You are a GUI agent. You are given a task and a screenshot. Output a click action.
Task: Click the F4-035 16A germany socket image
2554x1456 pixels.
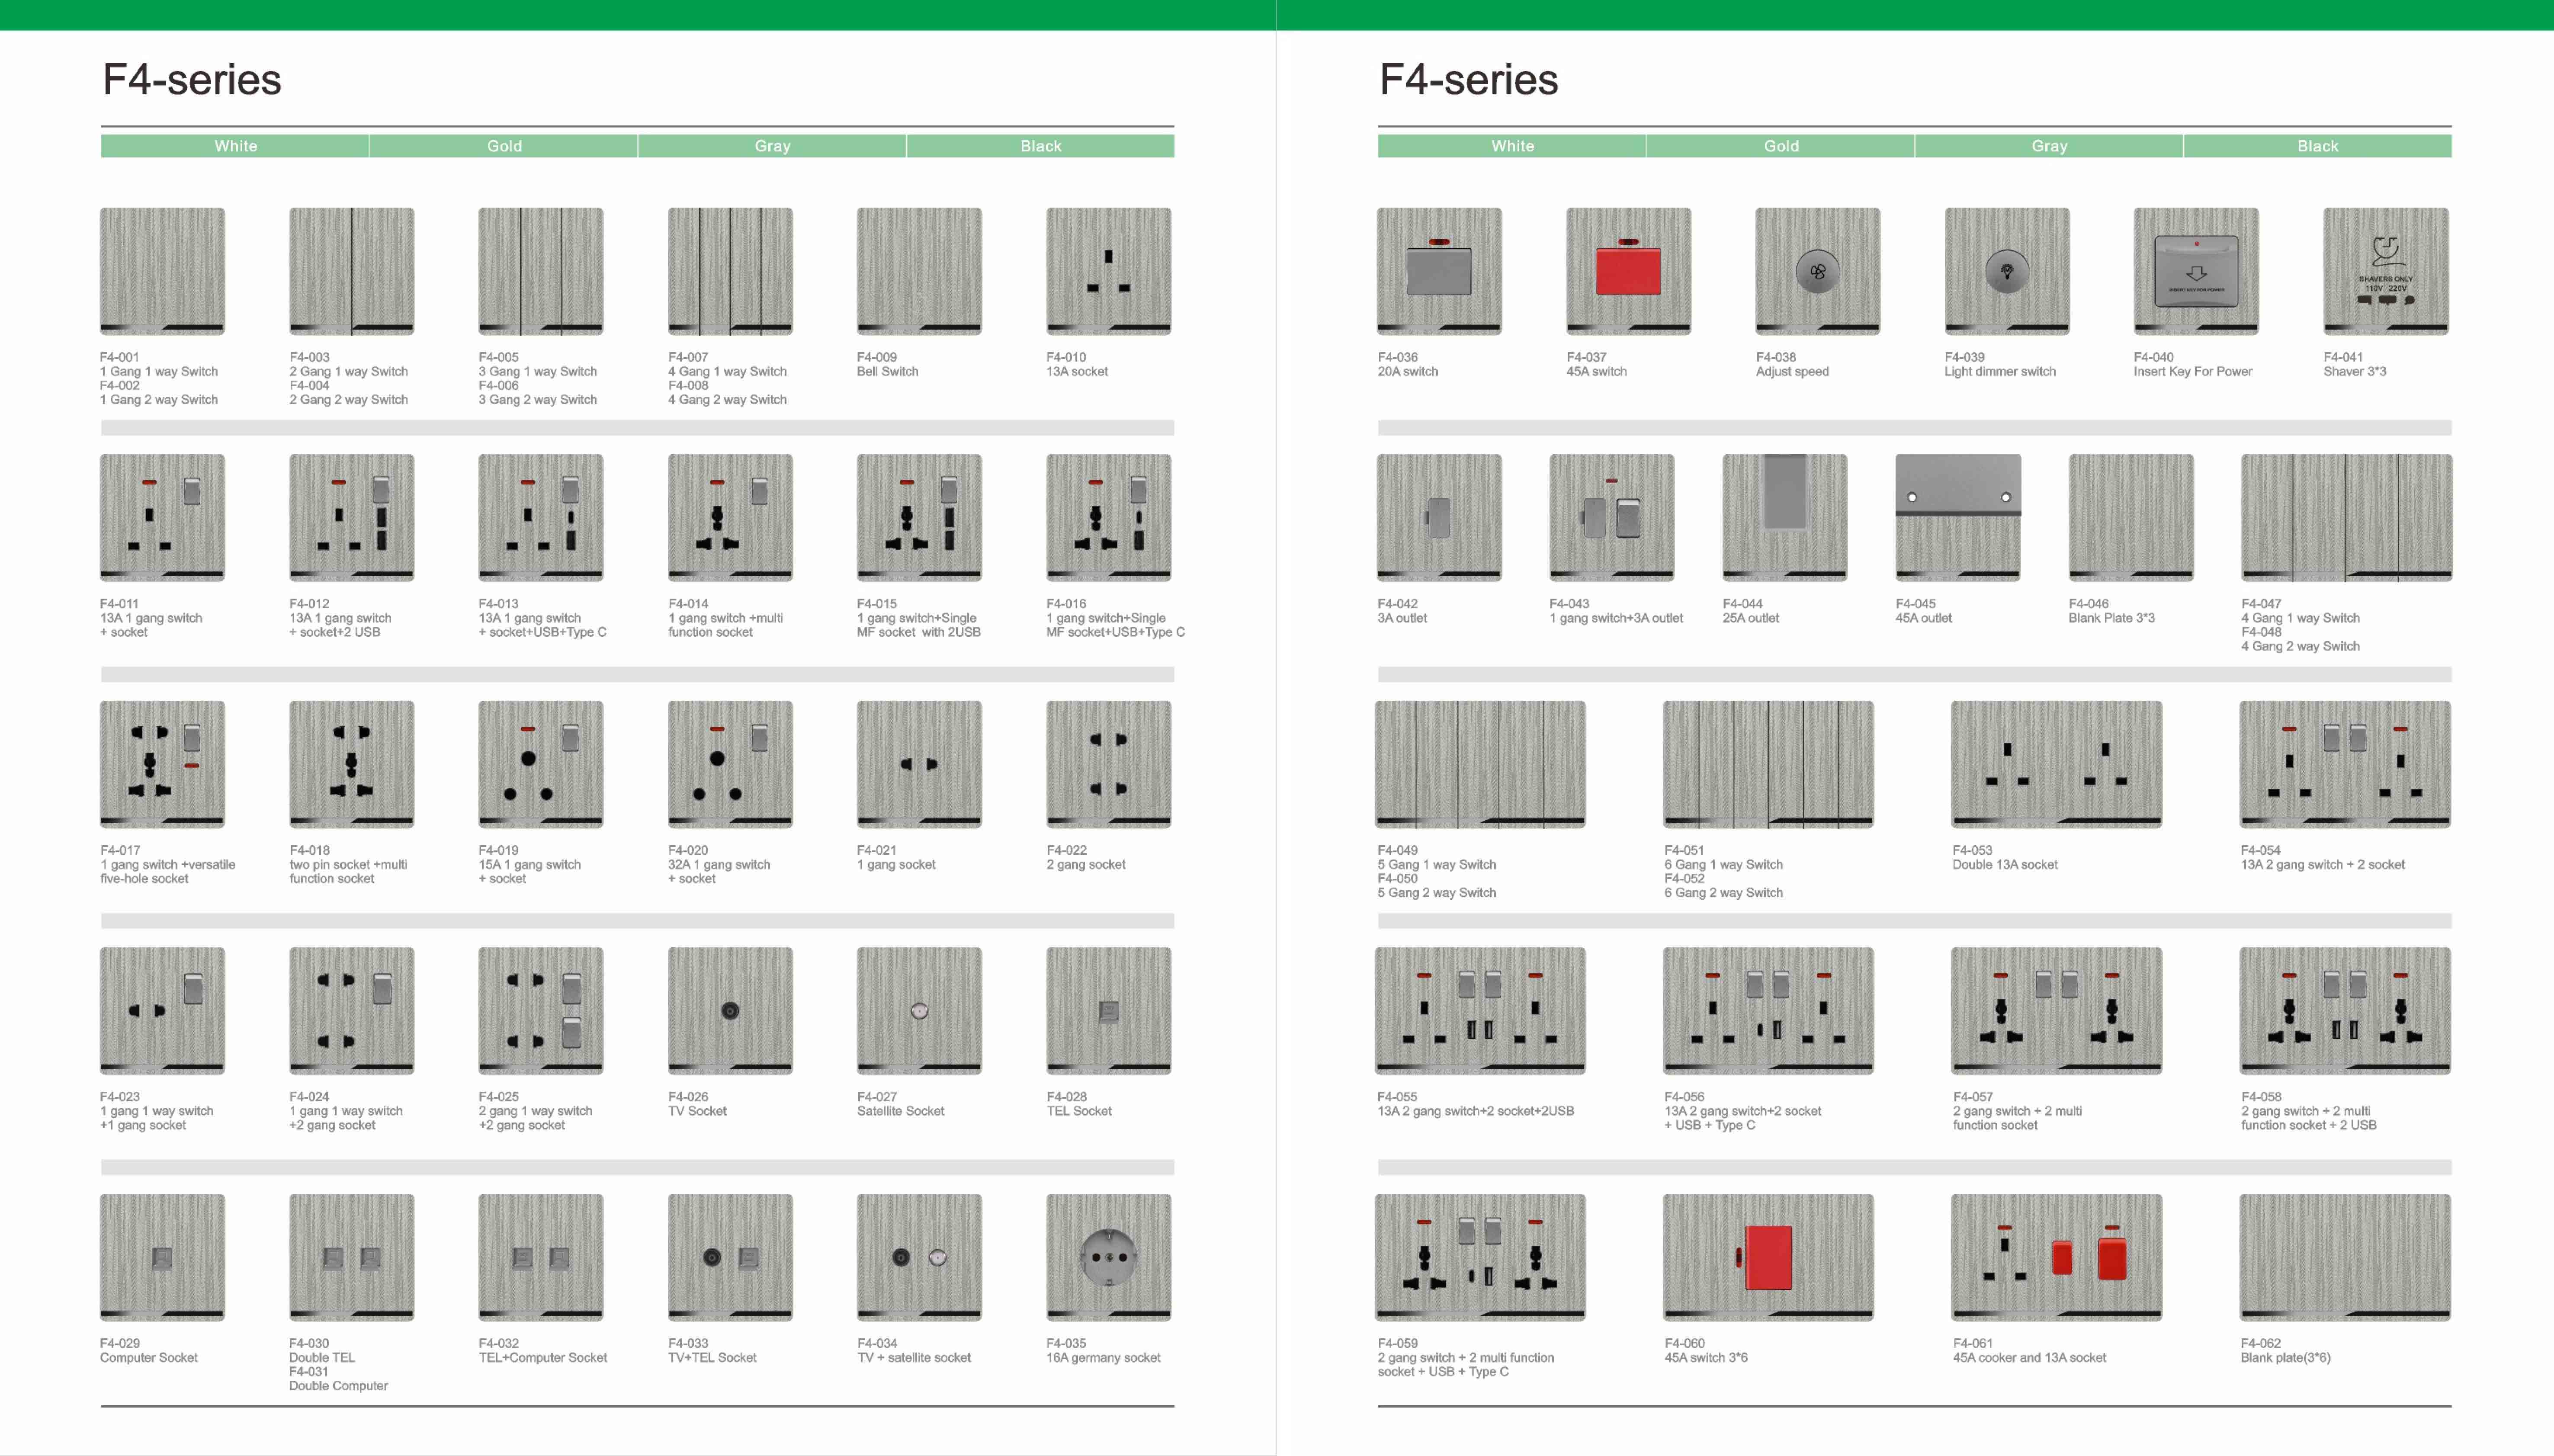(x=1109, y=1257)
